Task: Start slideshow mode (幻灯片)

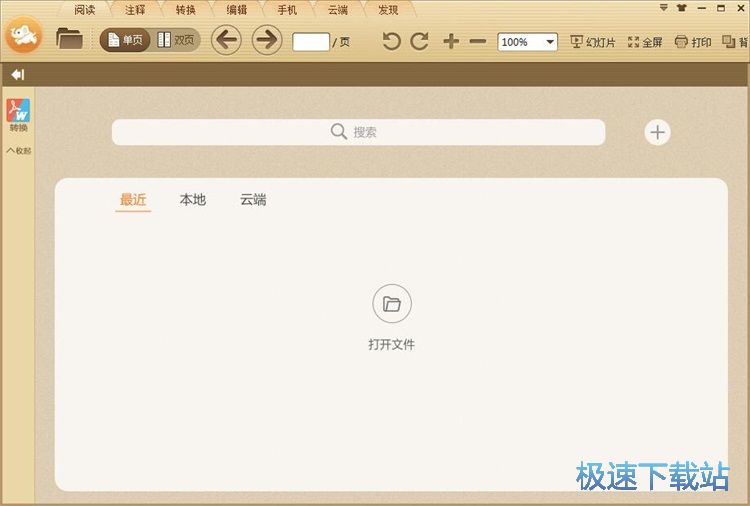Action: [x=593, y=42]
